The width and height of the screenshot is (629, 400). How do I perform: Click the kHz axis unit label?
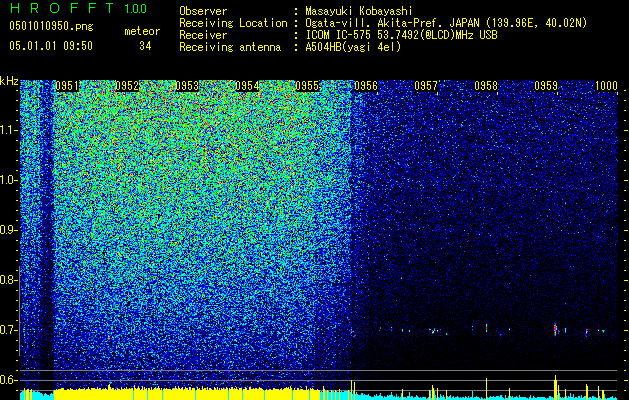[9, 81]
